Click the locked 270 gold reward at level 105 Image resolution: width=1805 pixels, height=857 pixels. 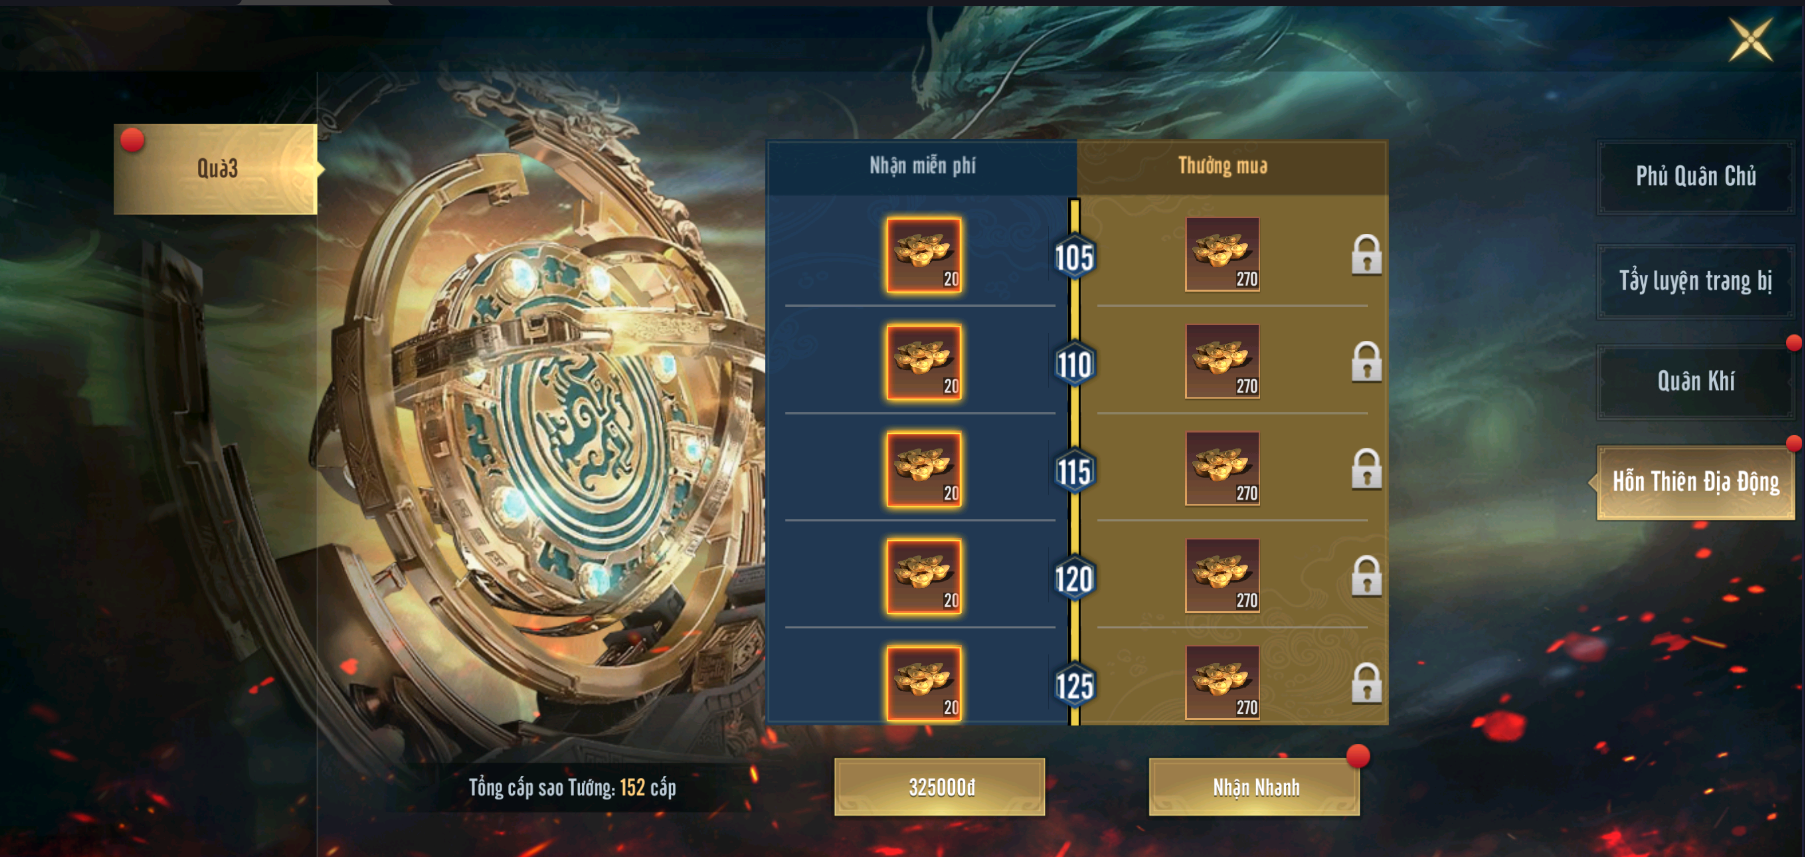1222,255
